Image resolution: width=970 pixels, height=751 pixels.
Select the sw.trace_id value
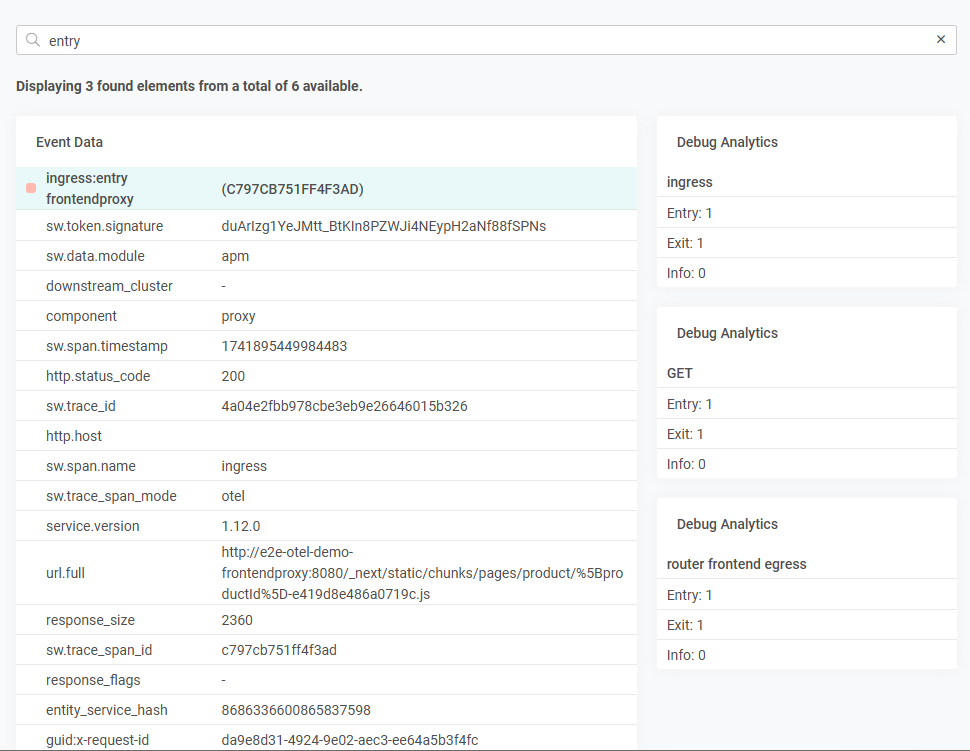[x=344, y=406]
